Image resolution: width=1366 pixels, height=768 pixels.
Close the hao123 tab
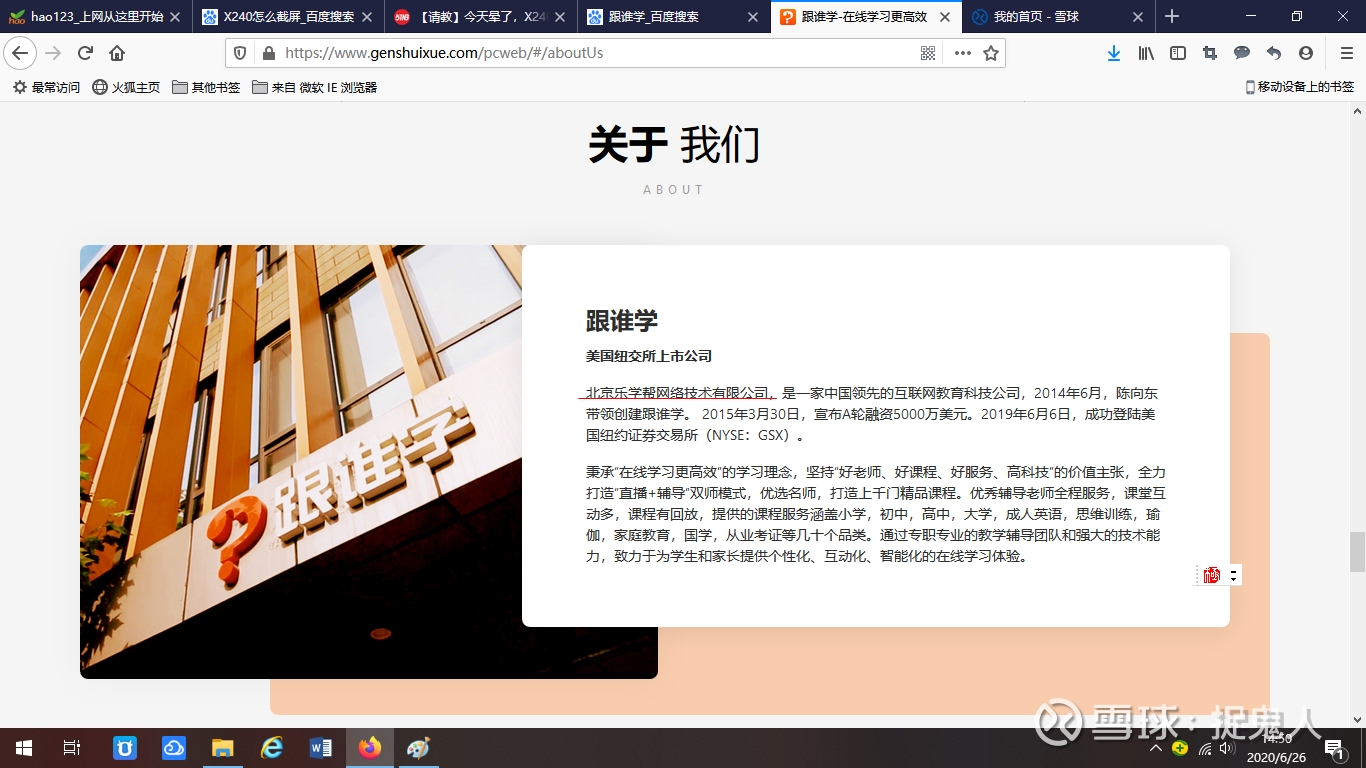point(175,17)
